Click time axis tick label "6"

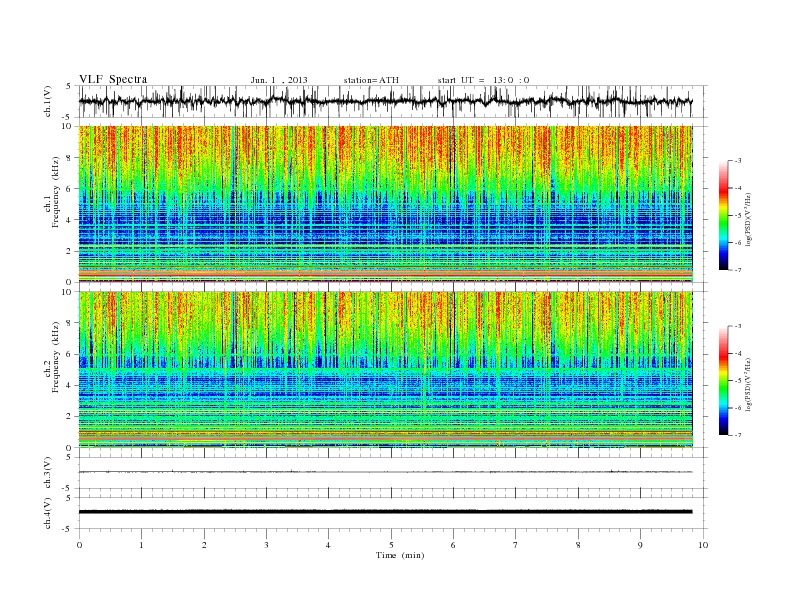coord(453,545)
